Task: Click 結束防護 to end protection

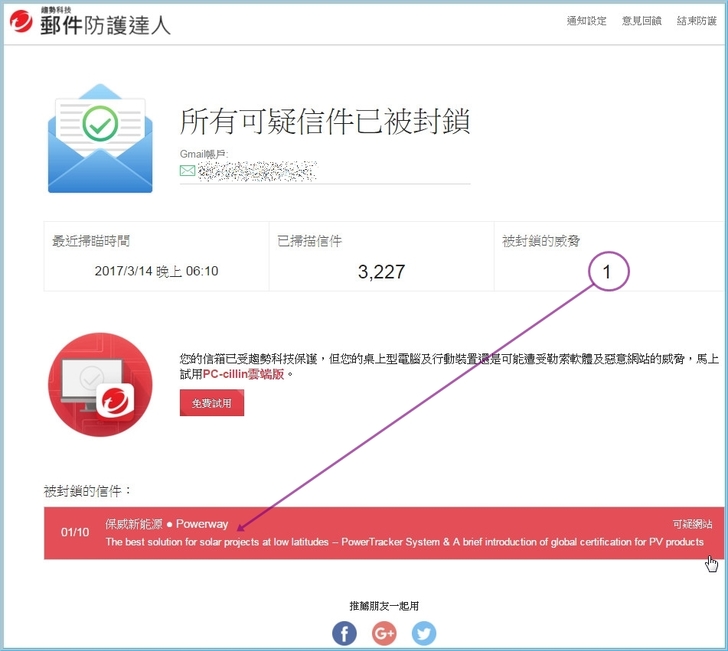Action: tap(696, 21)
